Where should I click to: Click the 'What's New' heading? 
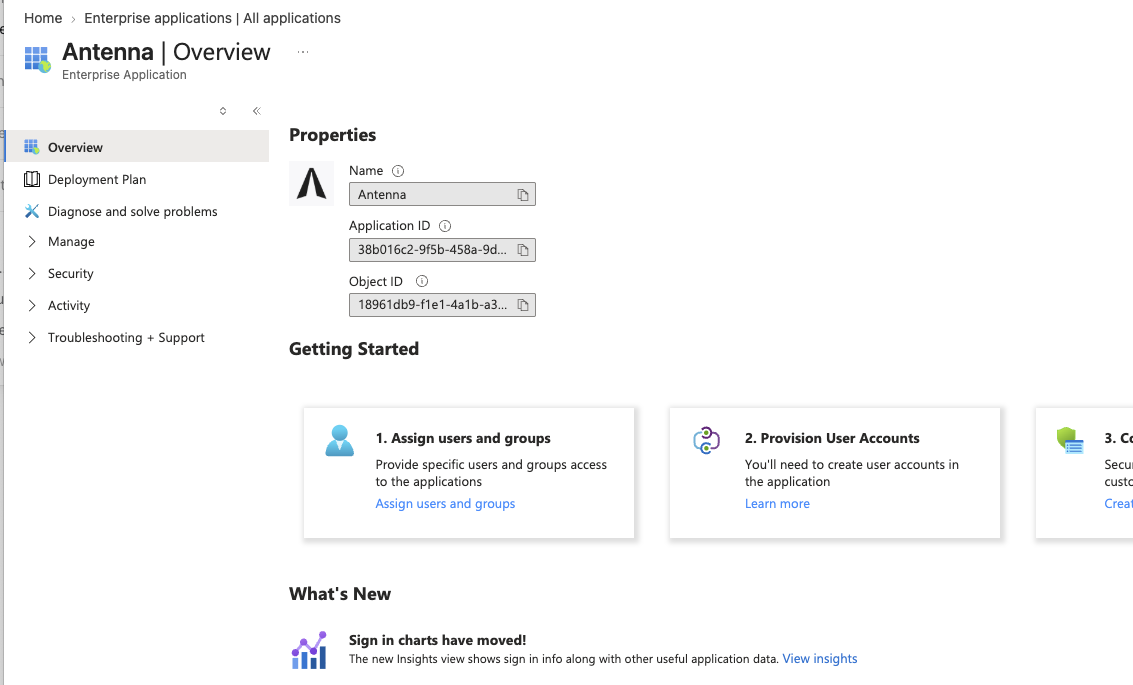pos(340,594)
